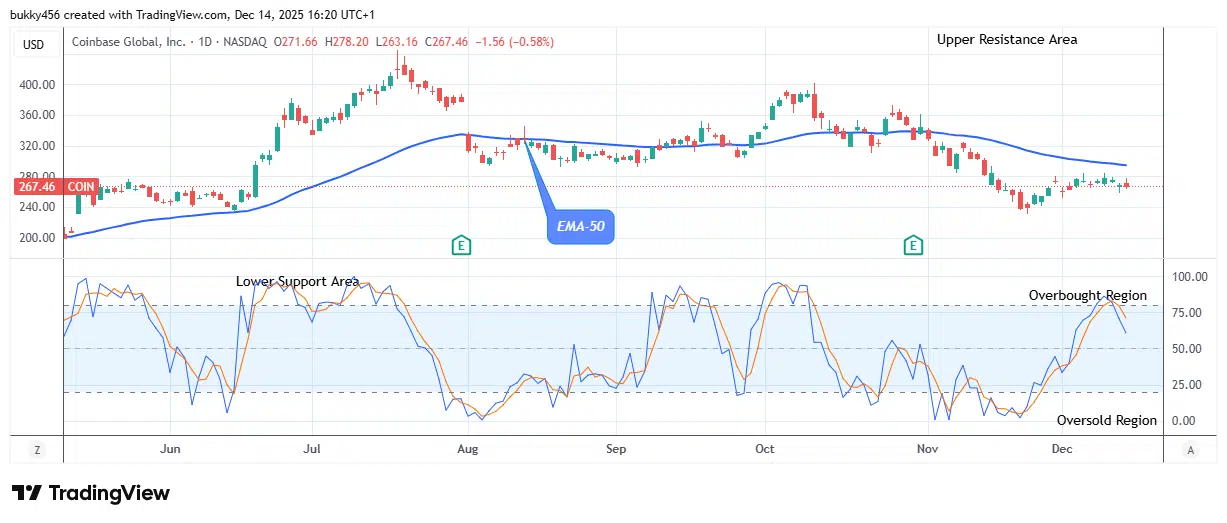The height and width of the screenshot is (523, 1227).
Task: Select the EMA-50 callout label
Action: tap(580, 229)
